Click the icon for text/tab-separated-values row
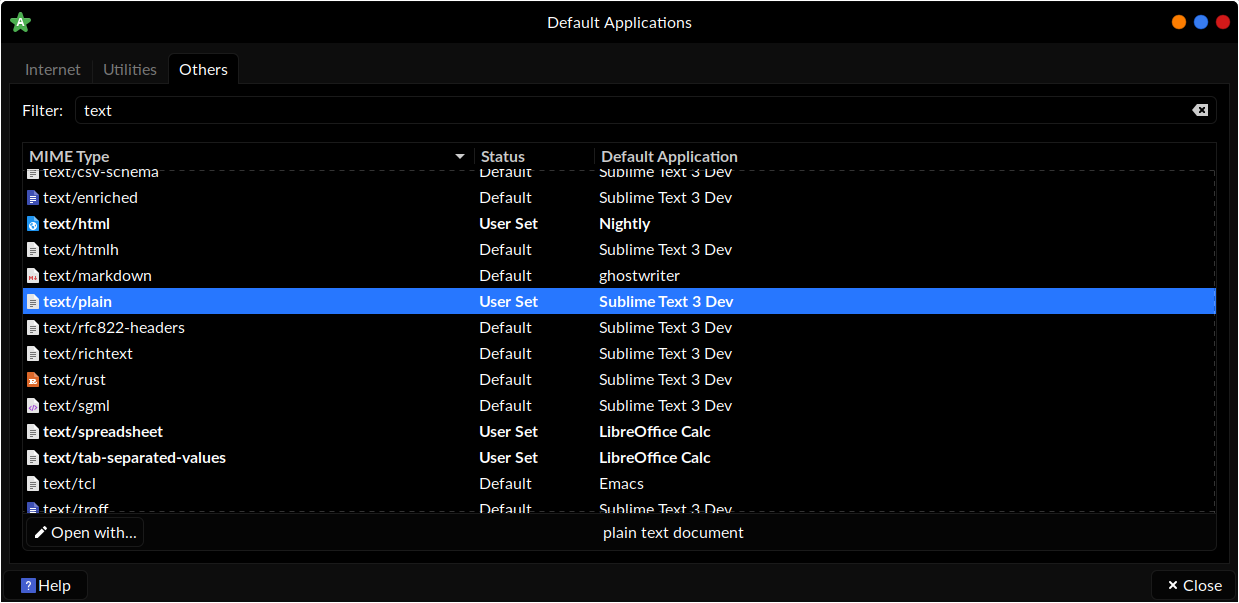 33,458
